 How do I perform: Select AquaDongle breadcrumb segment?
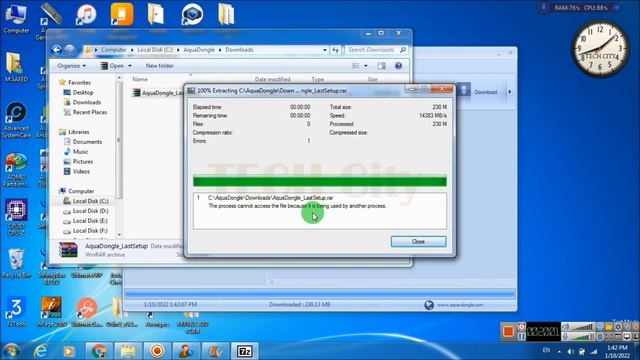pyautogui.click(x=199, y=50)
